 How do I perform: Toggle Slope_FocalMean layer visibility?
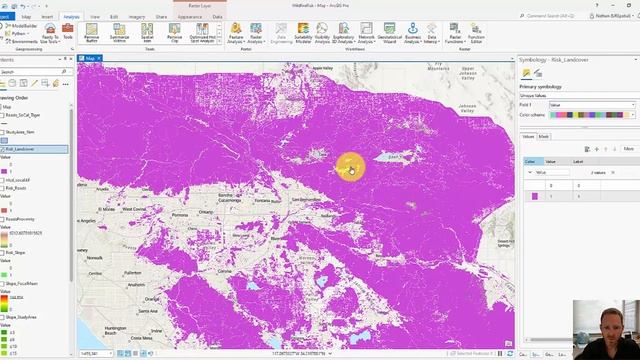pyautogui.click(x=2, y=284)
